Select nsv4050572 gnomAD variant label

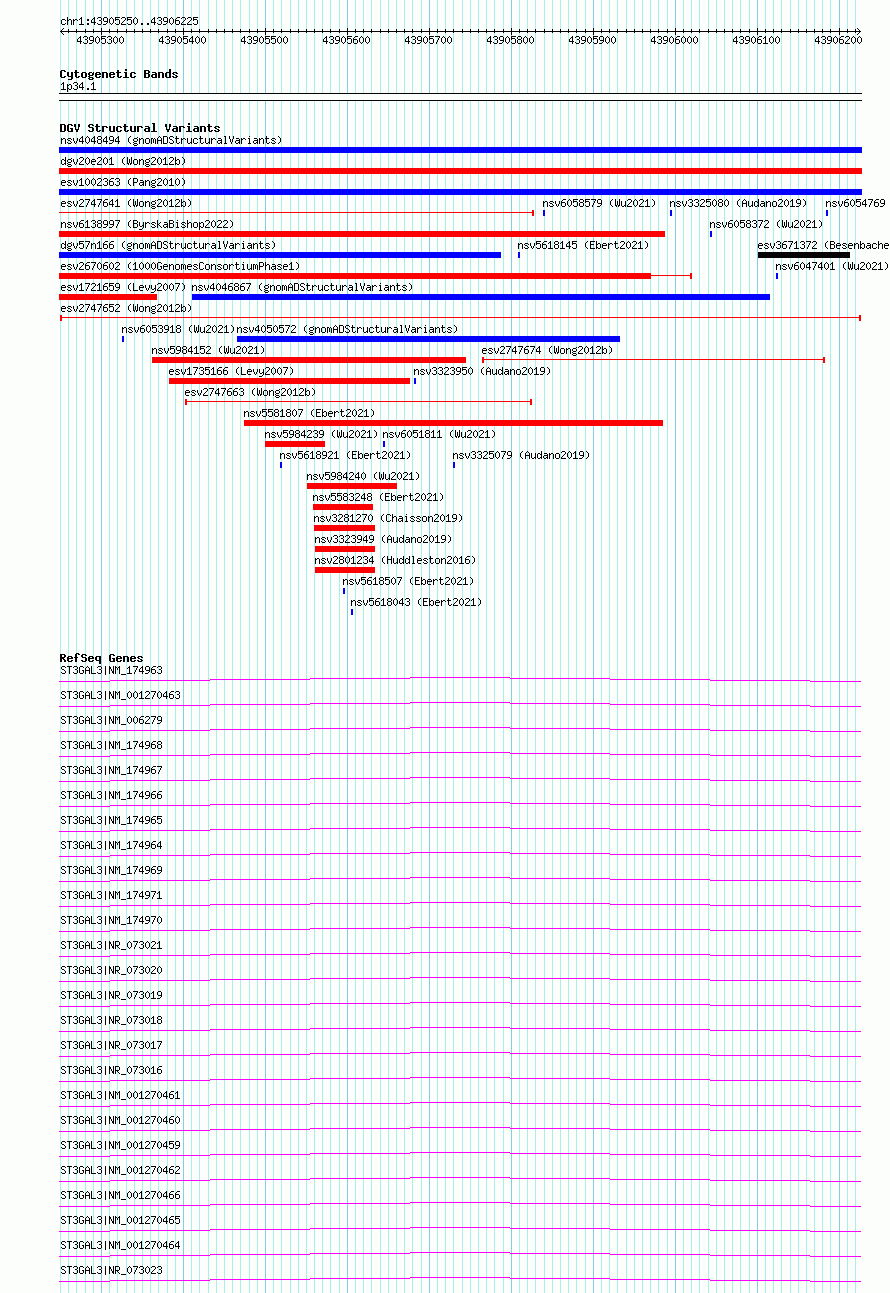[347, 329]
